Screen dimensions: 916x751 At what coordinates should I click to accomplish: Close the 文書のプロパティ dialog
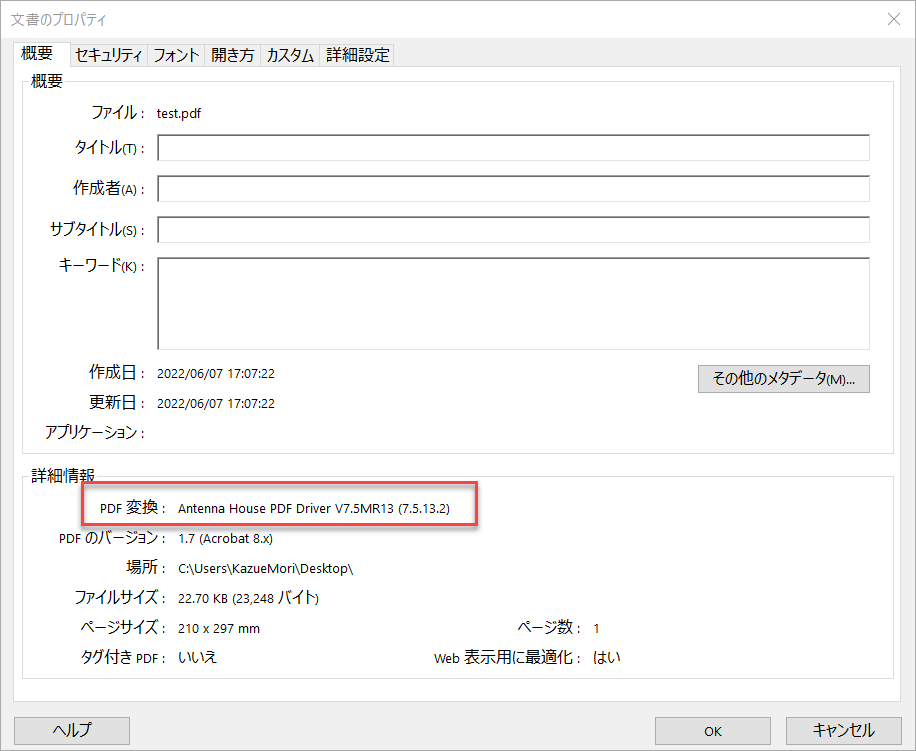pyautogui.click(x=891, y=19)
